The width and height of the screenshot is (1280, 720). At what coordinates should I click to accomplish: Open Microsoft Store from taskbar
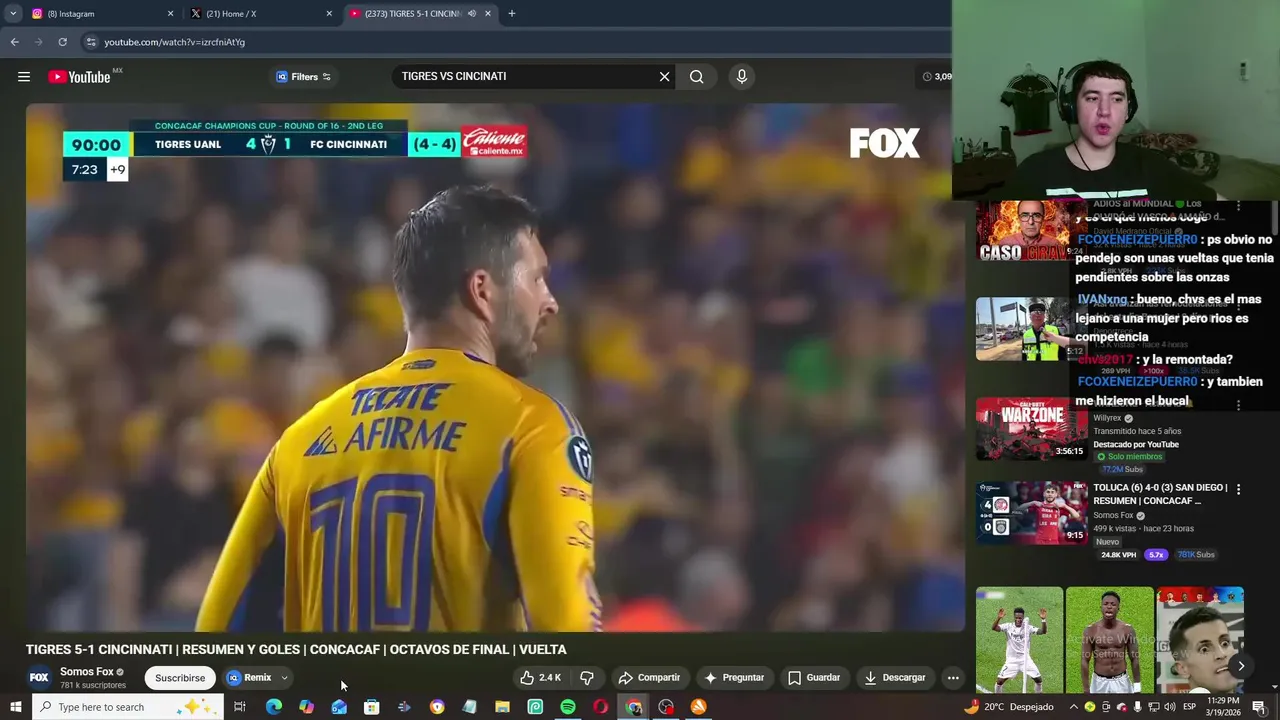(x=371, y=707)
